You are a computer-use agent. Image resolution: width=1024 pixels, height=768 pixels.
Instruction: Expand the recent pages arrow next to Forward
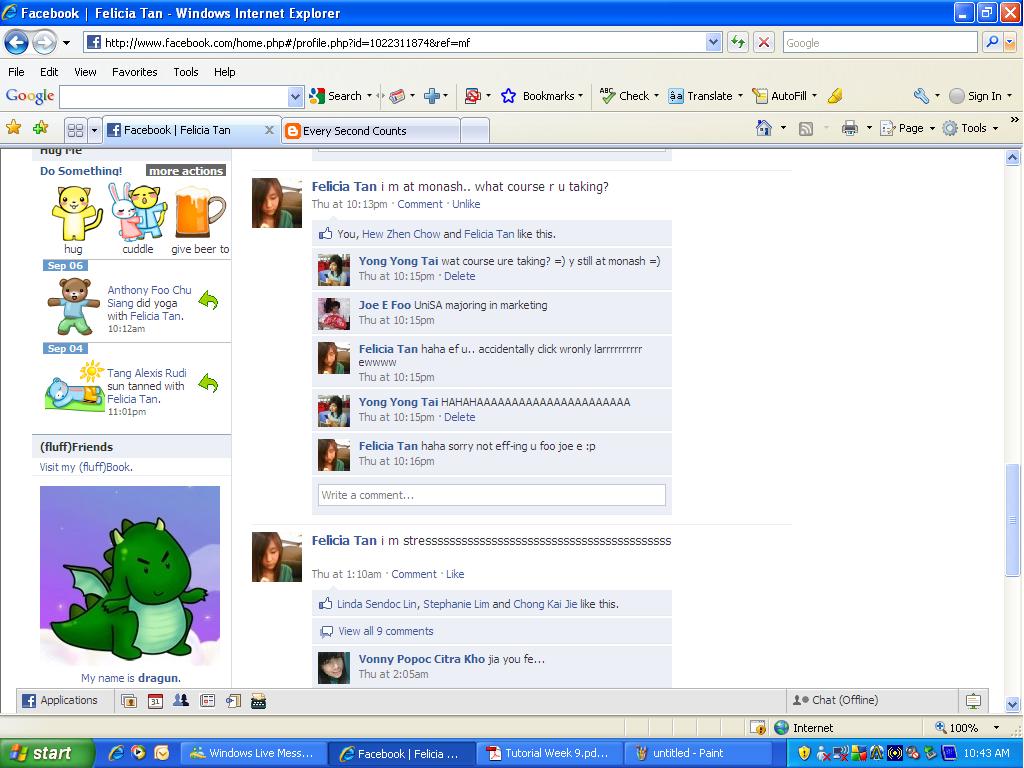click(x=66, y=43)
